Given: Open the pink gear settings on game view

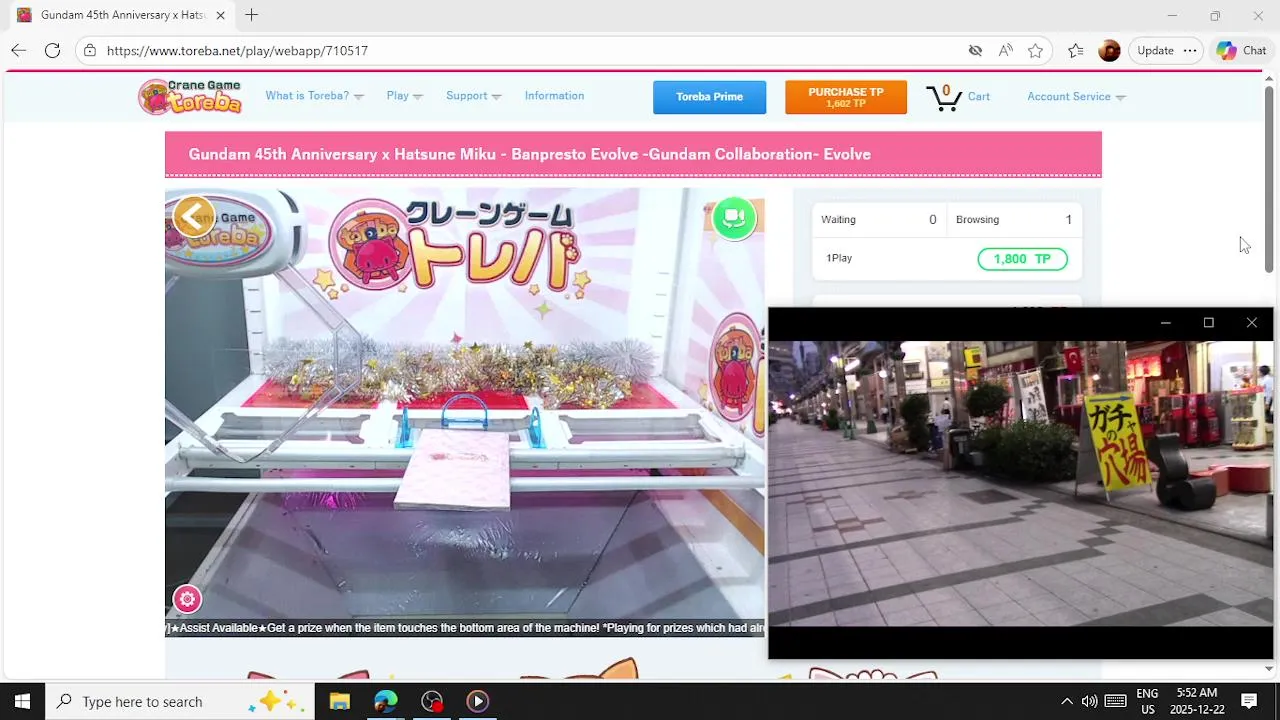Looking at the screenshot, I should click(187, 599).
